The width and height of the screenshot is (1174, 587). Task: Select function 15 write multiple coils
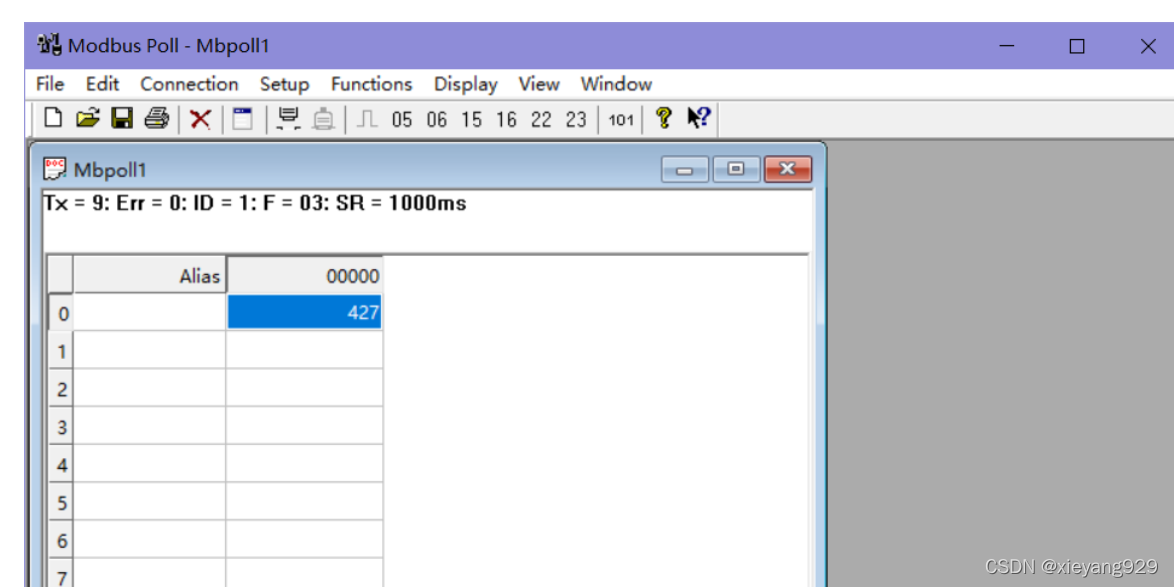[472, 120]
